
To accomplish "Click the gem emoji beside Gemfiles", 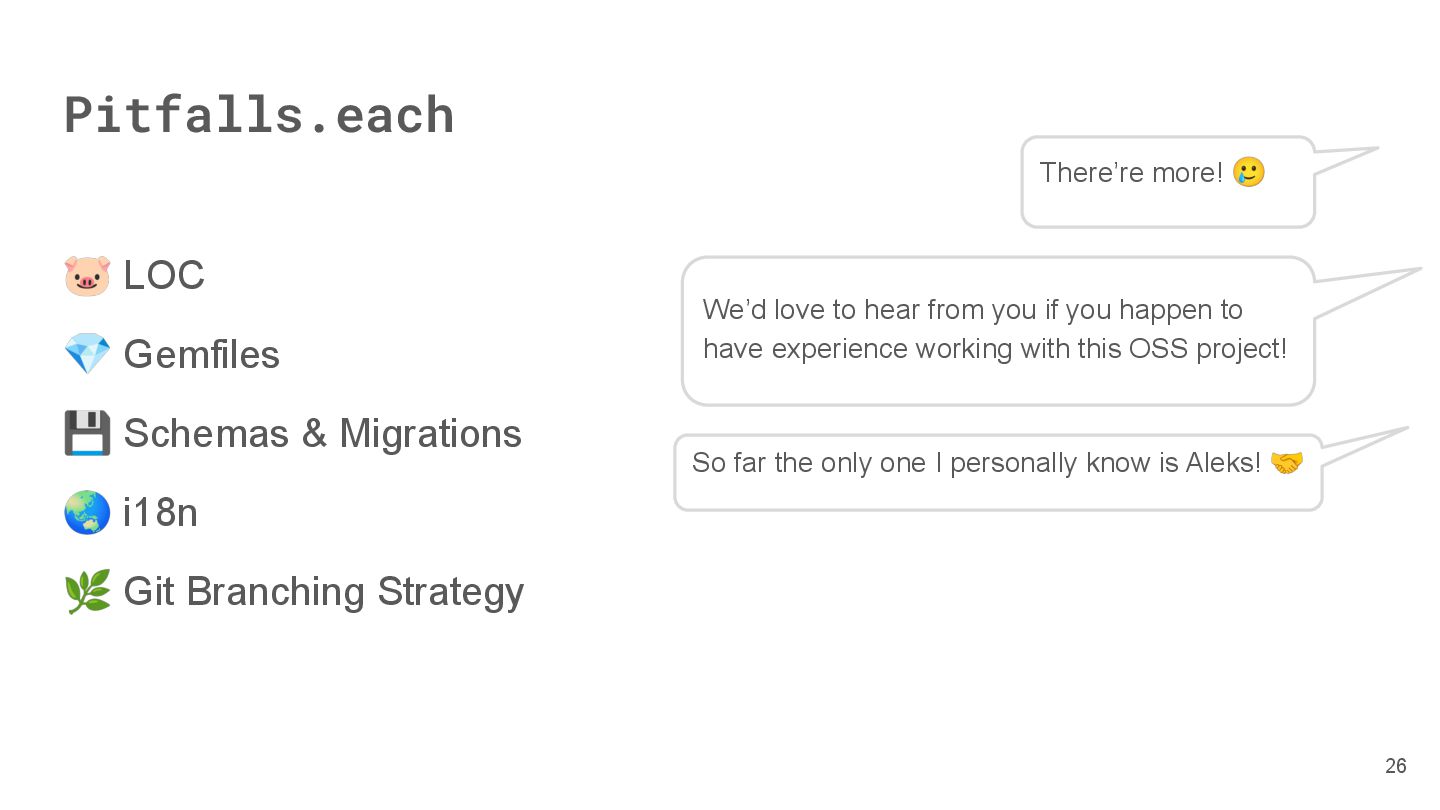I will coord(87,354).
